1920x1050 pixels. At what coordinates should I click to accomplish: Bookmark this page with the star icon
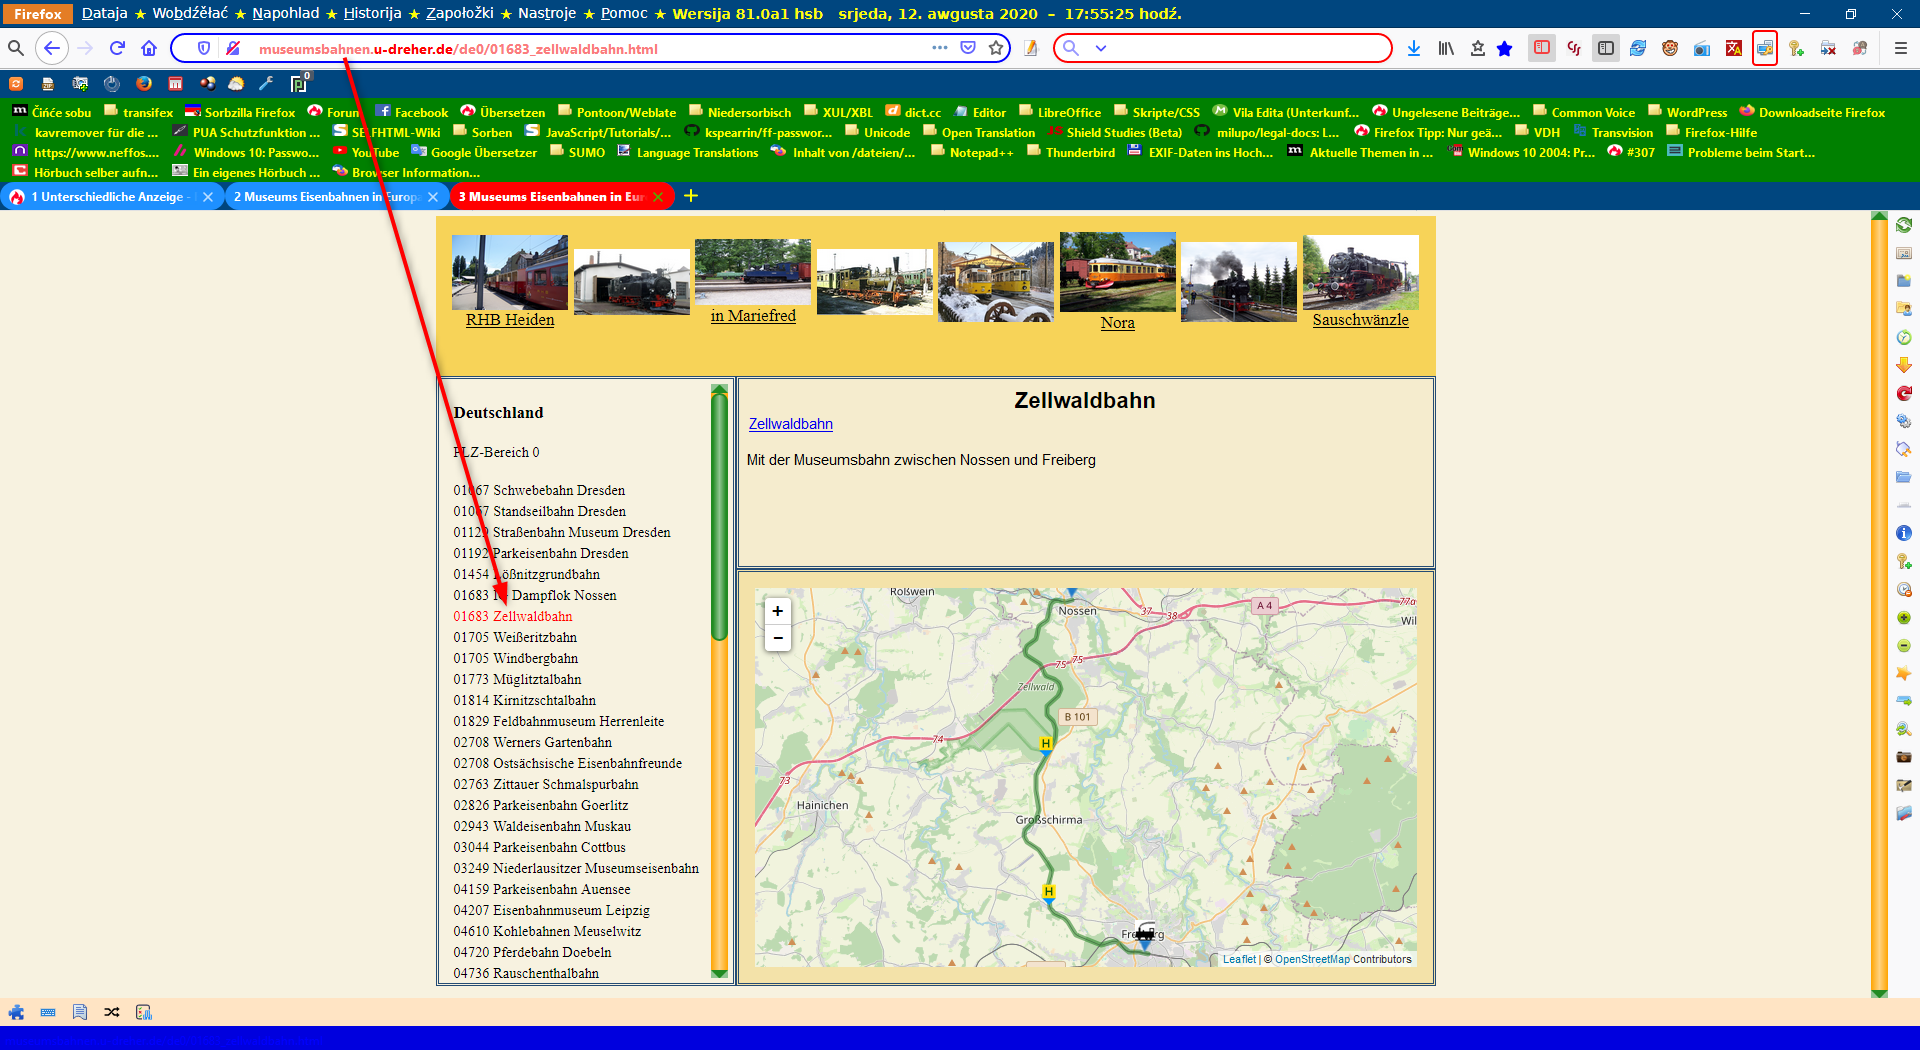click(x=996, y=48)
